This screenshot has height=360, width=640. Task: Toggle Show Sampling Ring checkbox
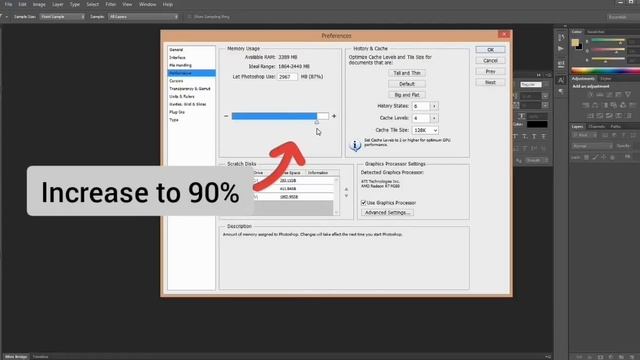coord(189,17)
